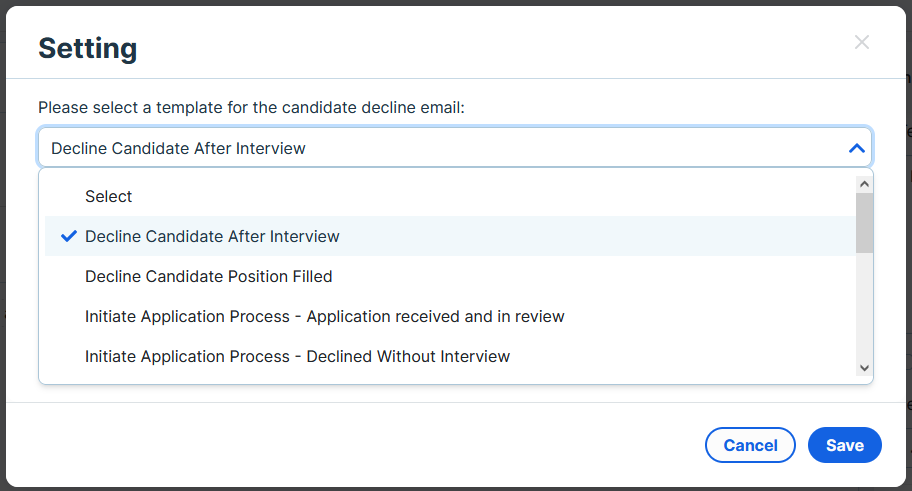The height and width of the screenshot is (491, 912).
Task: Click the template list's scroll down arrow
Action: 864,368
